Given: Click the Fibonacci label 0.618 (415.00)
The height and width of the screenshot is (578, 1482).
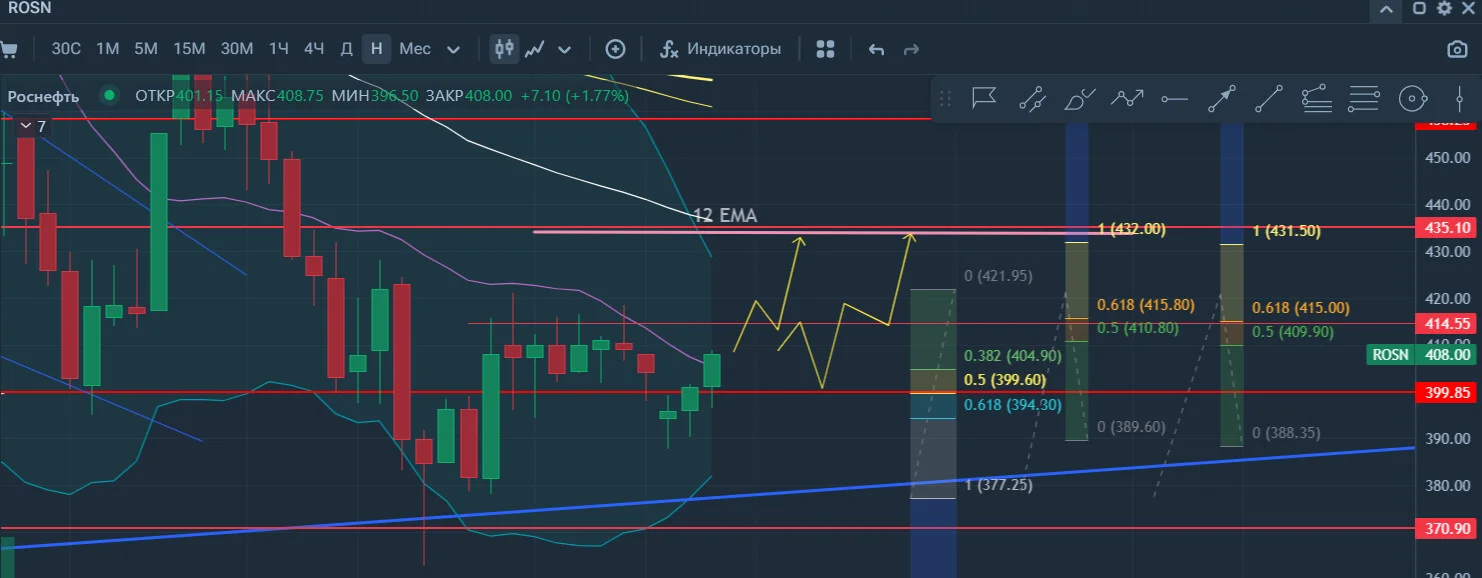Looking at the screenshot, I should point(1300,308).
